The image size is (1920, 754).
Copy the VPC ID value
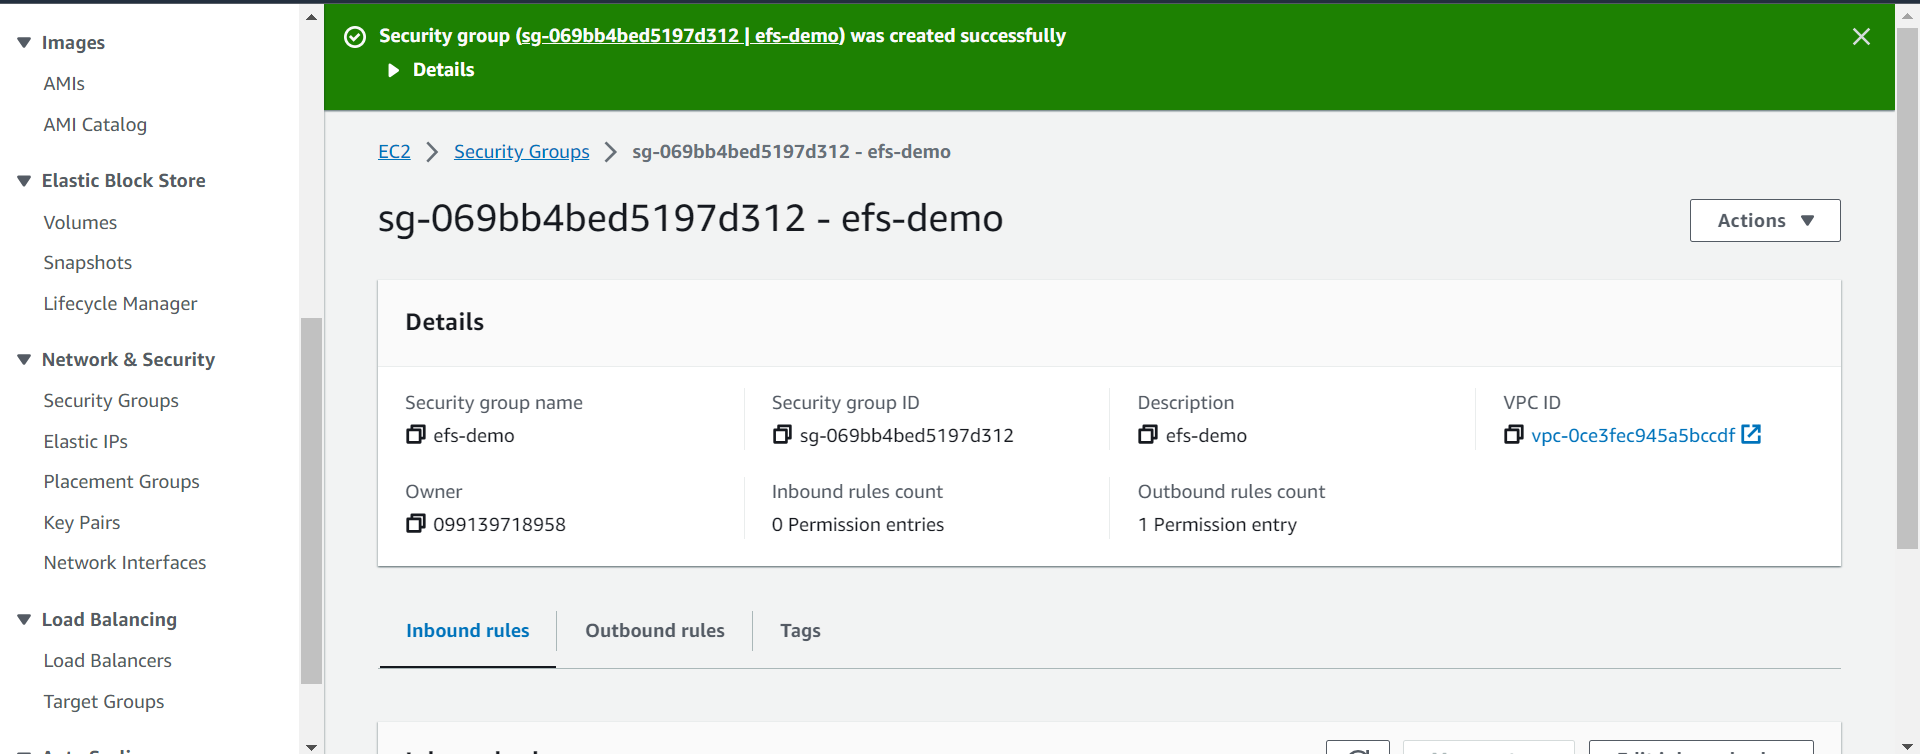(x=1514, y=435)
